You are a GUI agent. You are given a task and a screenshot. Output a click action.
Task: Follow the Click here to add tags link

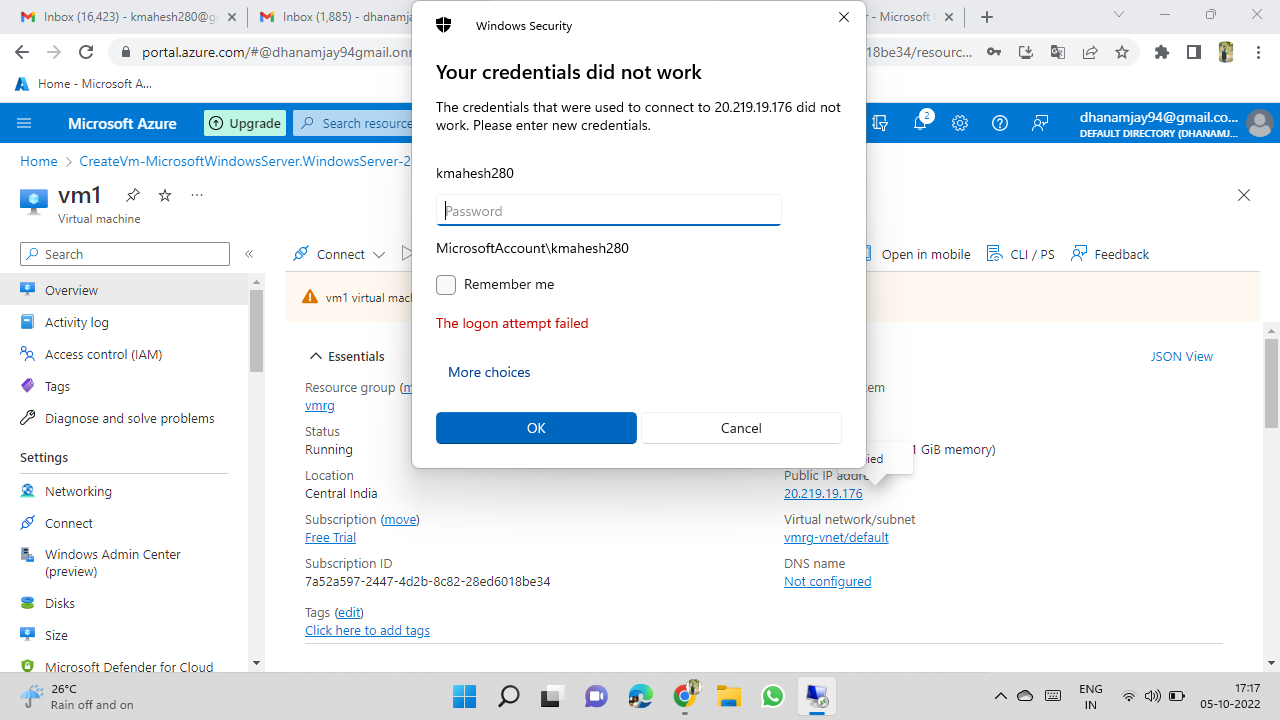click(x=367, y=630)
